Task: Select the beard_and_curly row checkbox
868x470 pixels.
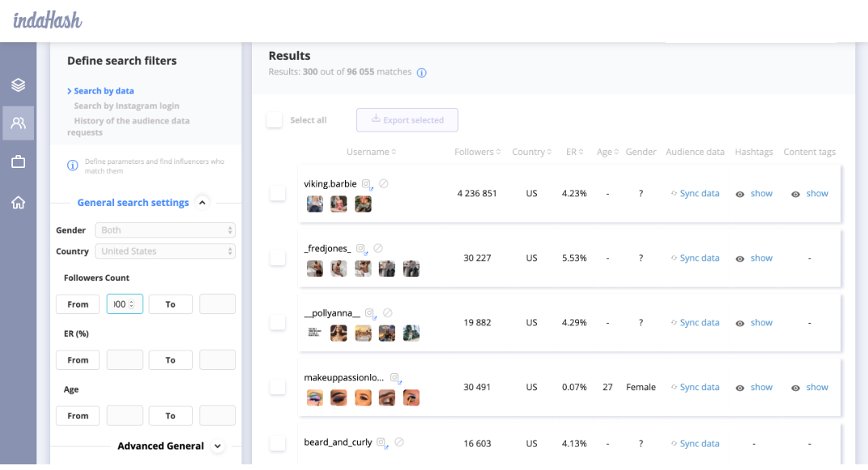Action: coord(277,443)
